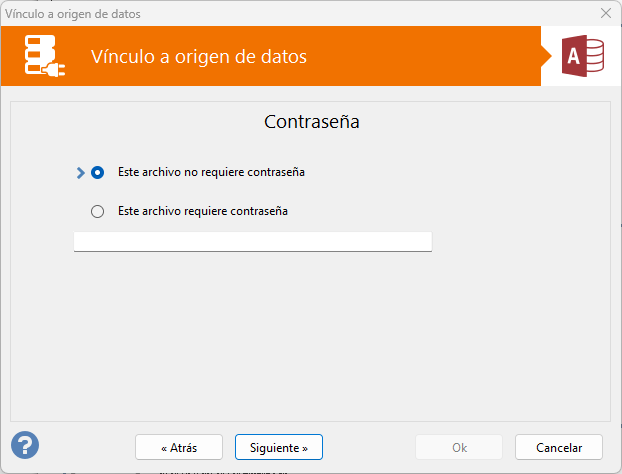The width and height of the screenshot is (622, 474).
Task: Click the orange banner title text
Action: [x=198, y=57]
